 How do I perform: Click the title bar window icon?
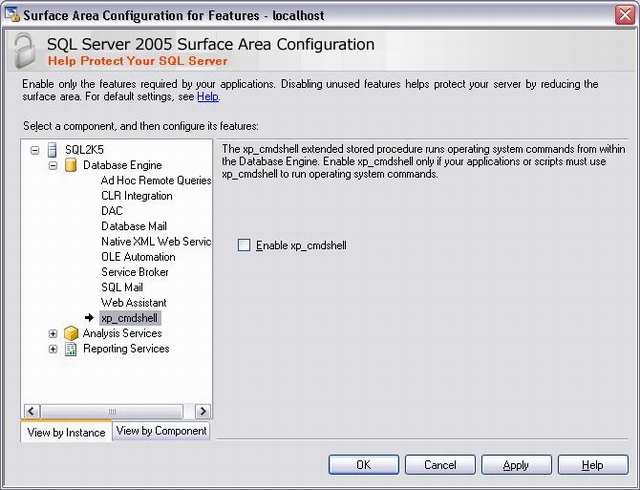point(12,14)
